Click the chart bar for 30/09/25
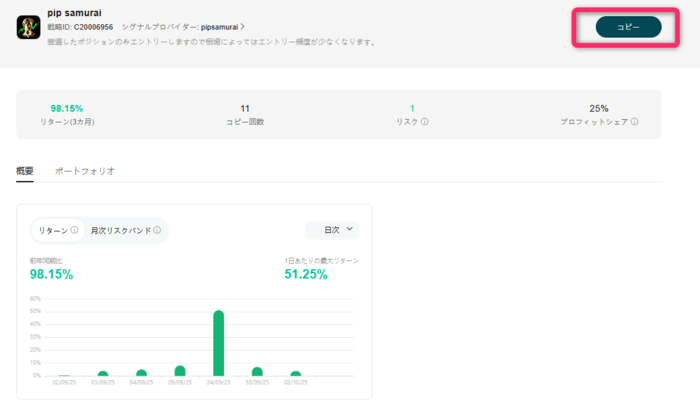Screen dimensions: 700x401 click(x=257, y=371)
